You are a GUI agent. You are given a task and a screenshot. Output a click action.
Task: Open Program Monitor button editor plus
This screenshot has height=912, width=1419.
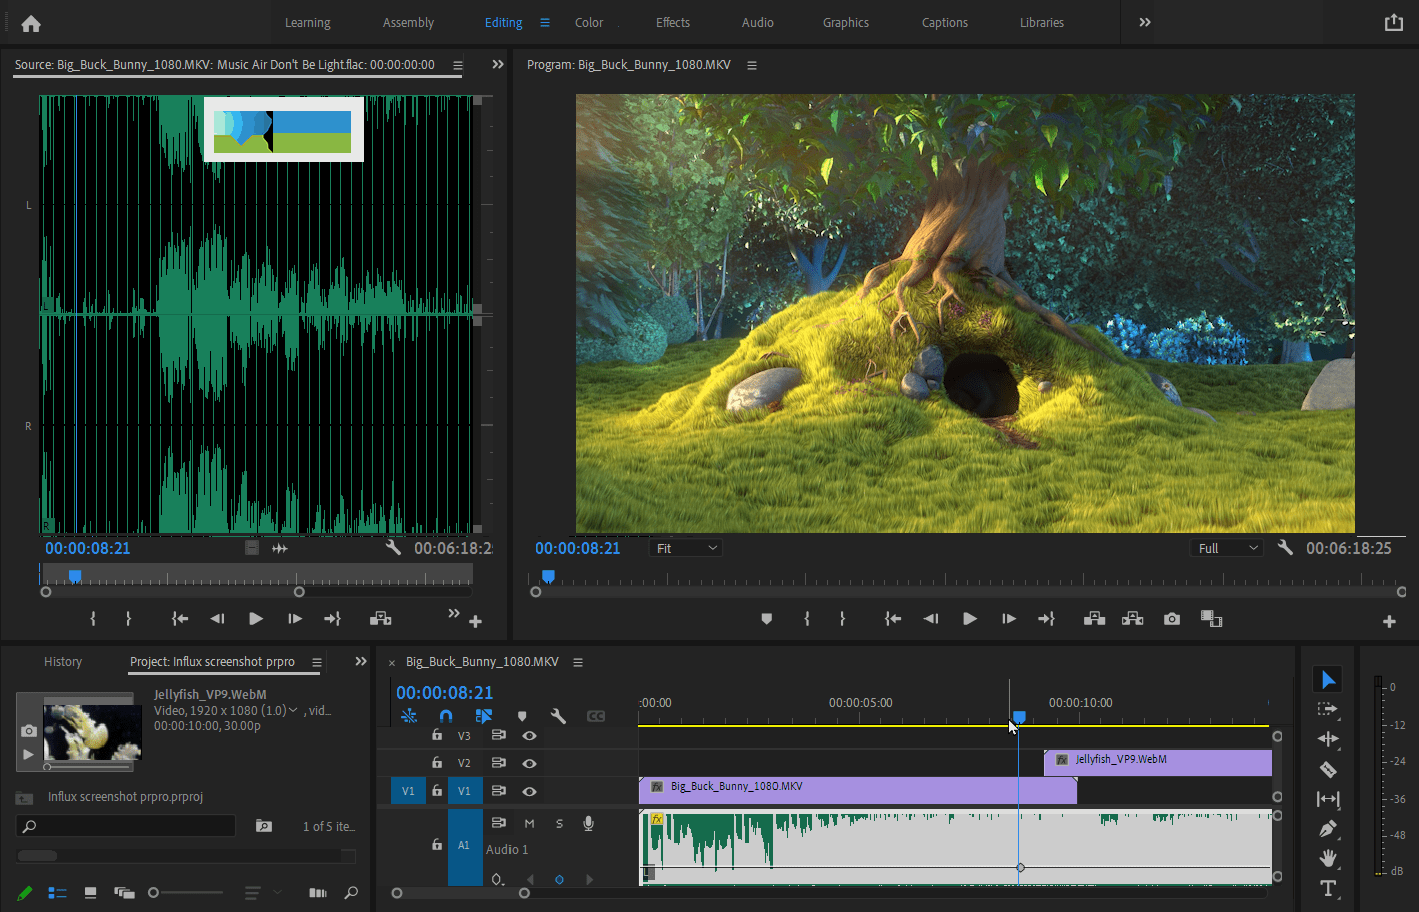pos(1389,622)
